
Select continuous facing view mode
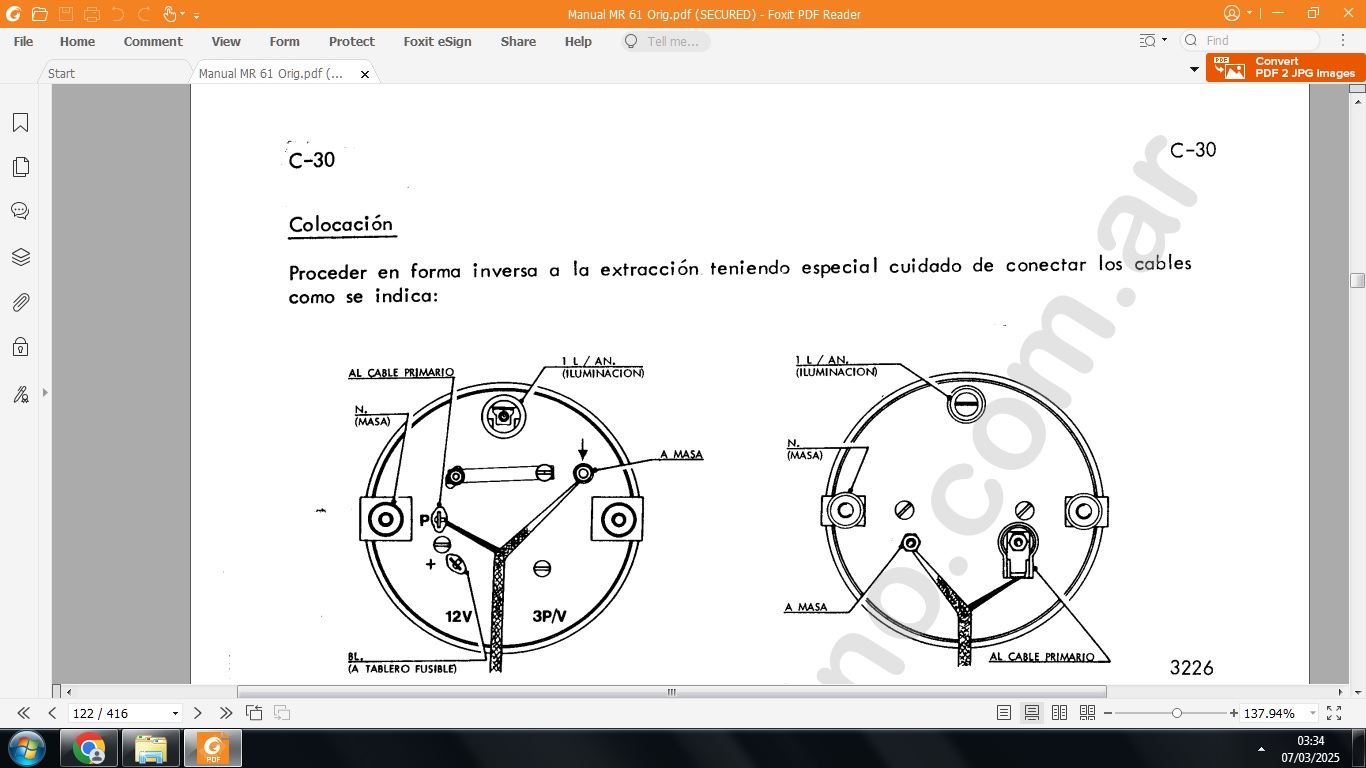click(1087, 713)
